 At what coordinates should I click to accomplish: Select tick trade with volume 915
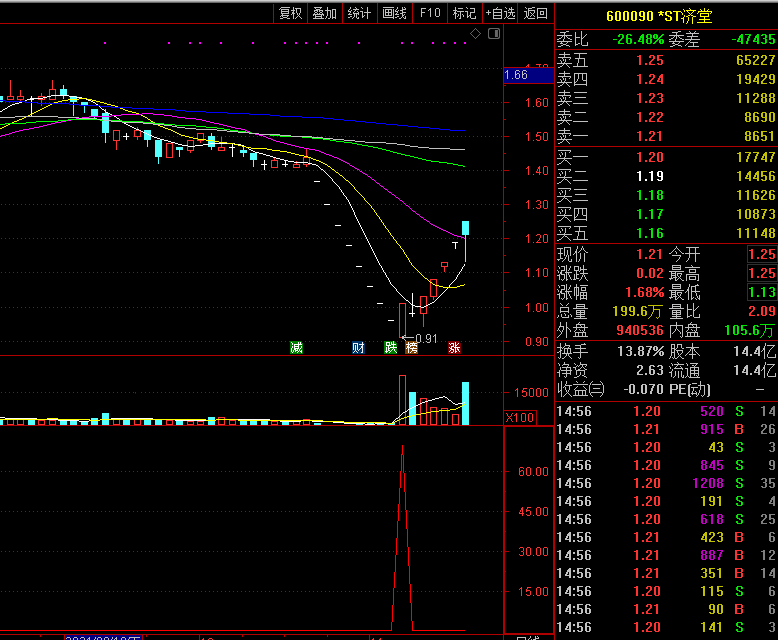(666, 429)
